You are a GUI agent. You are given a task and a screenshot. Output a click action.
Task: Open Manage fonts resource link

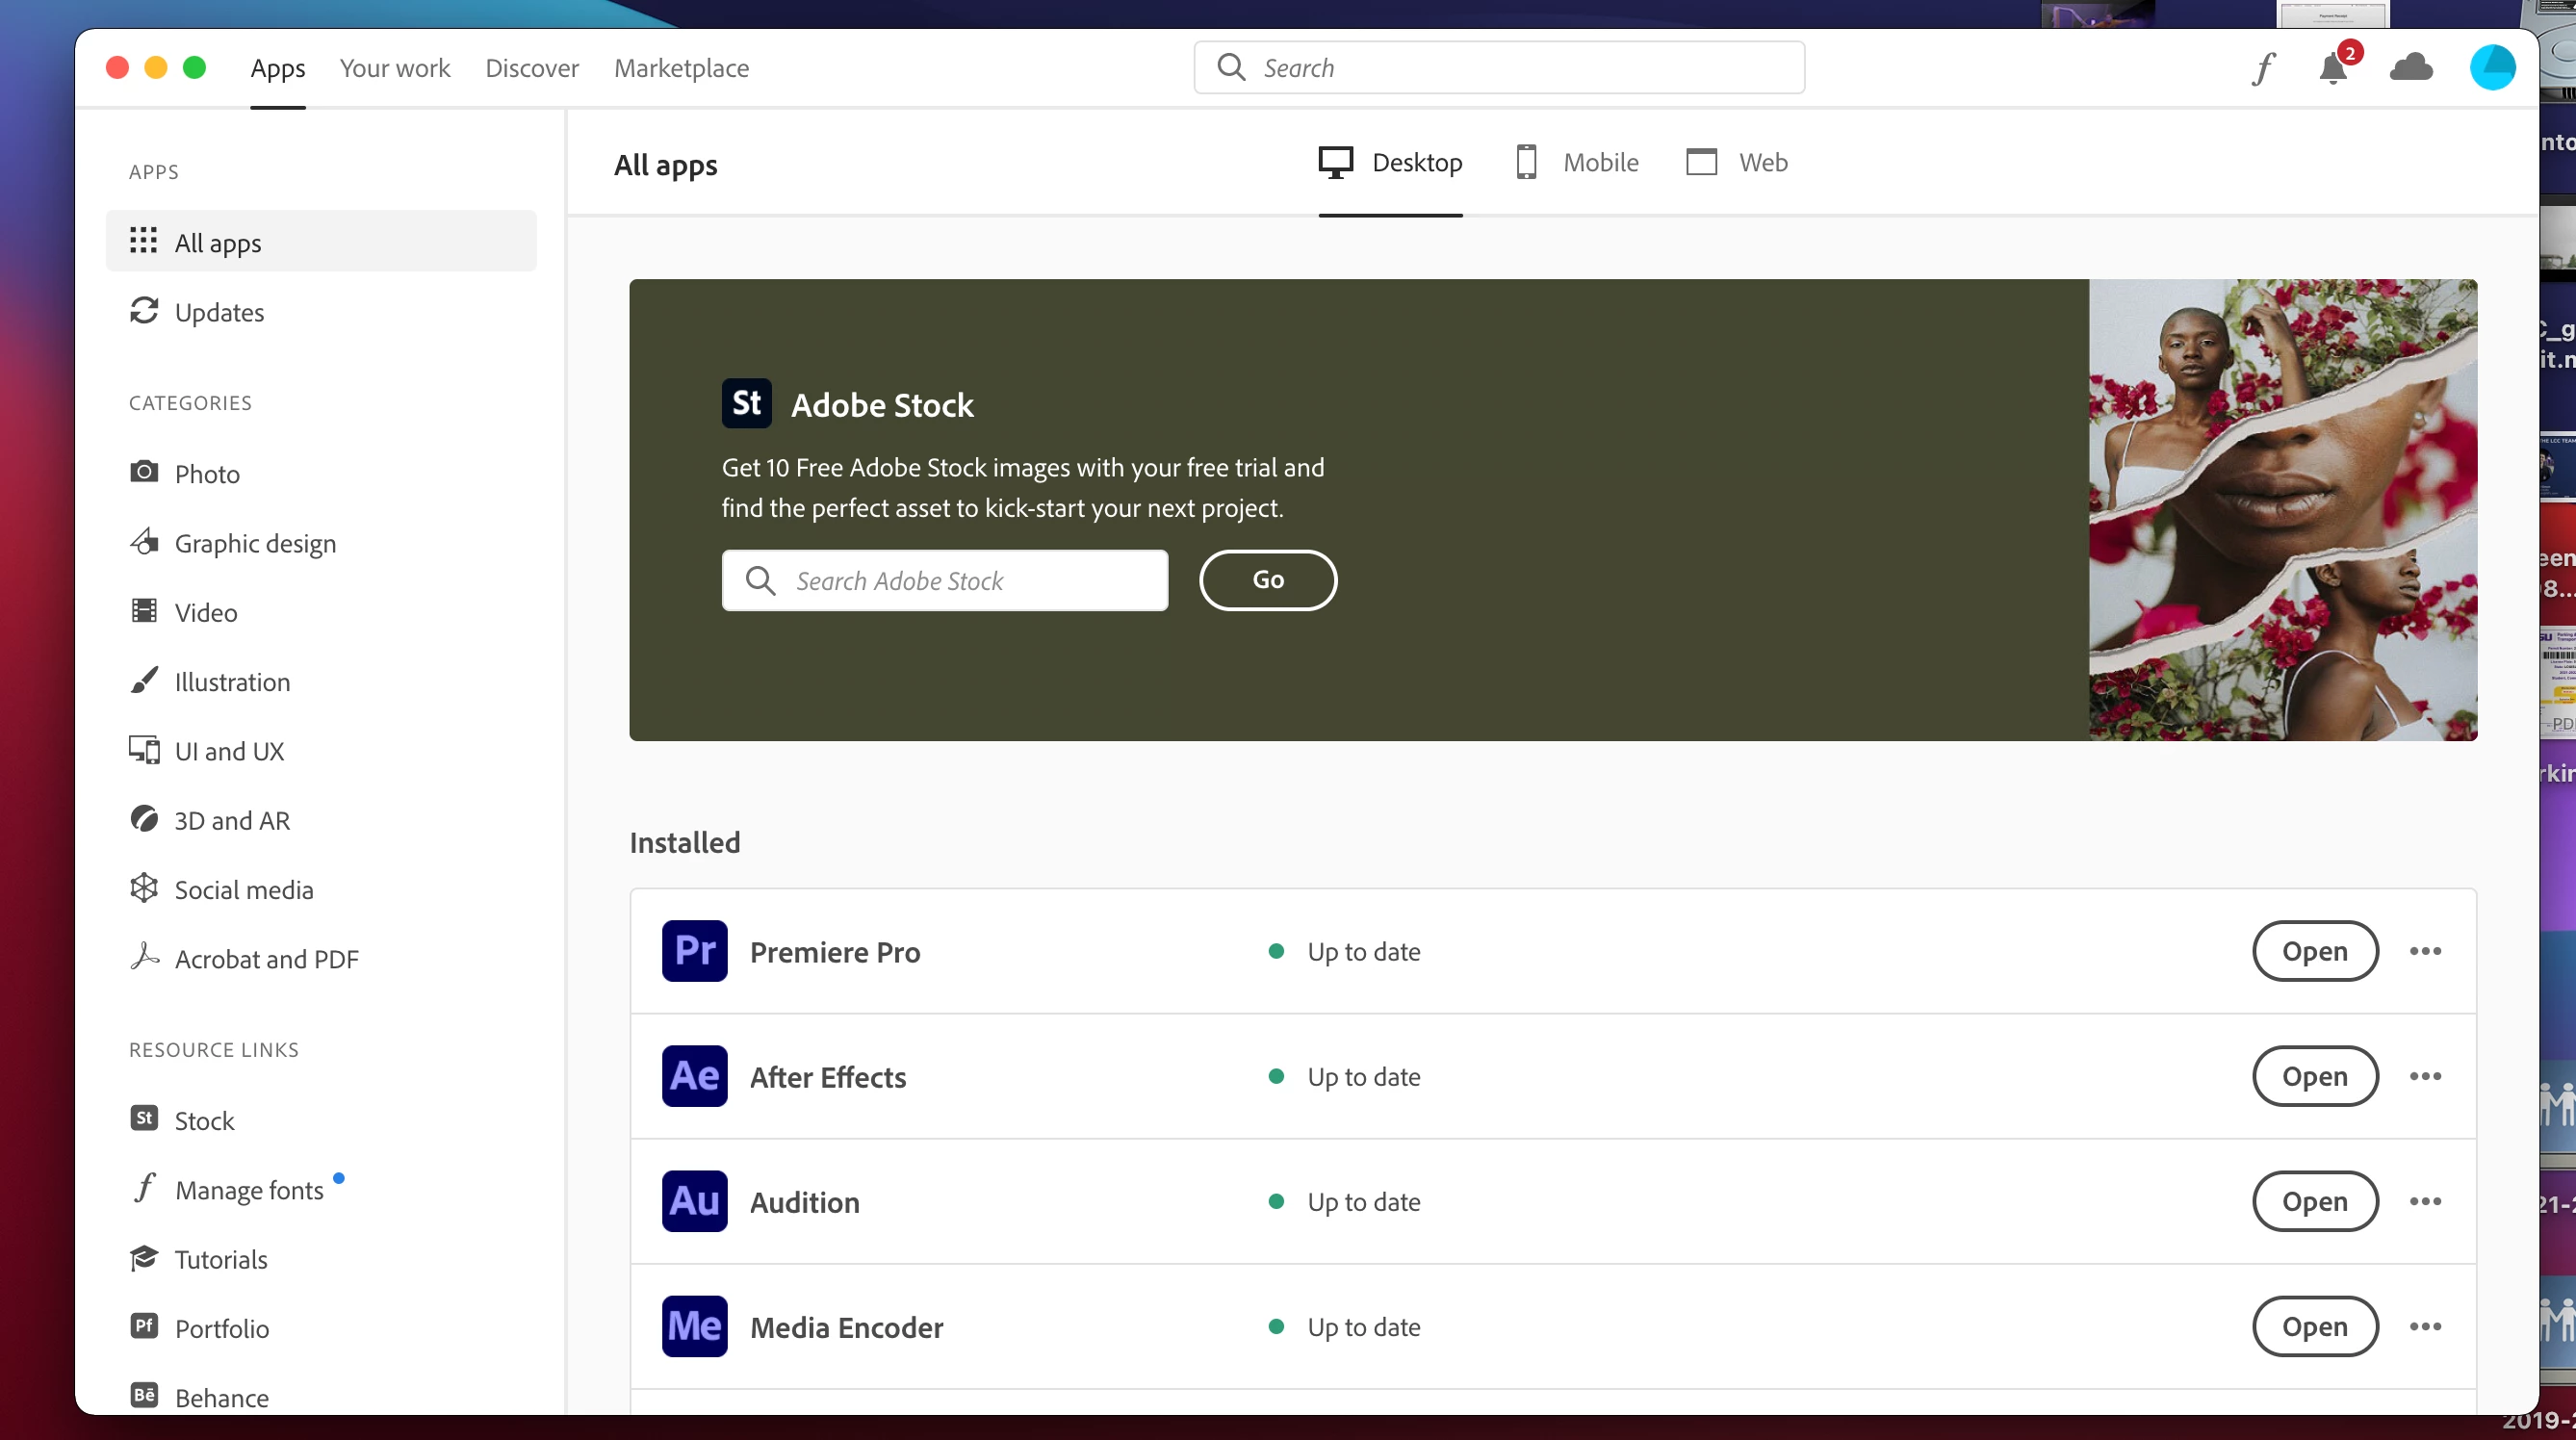click(x=249, y=1190)
